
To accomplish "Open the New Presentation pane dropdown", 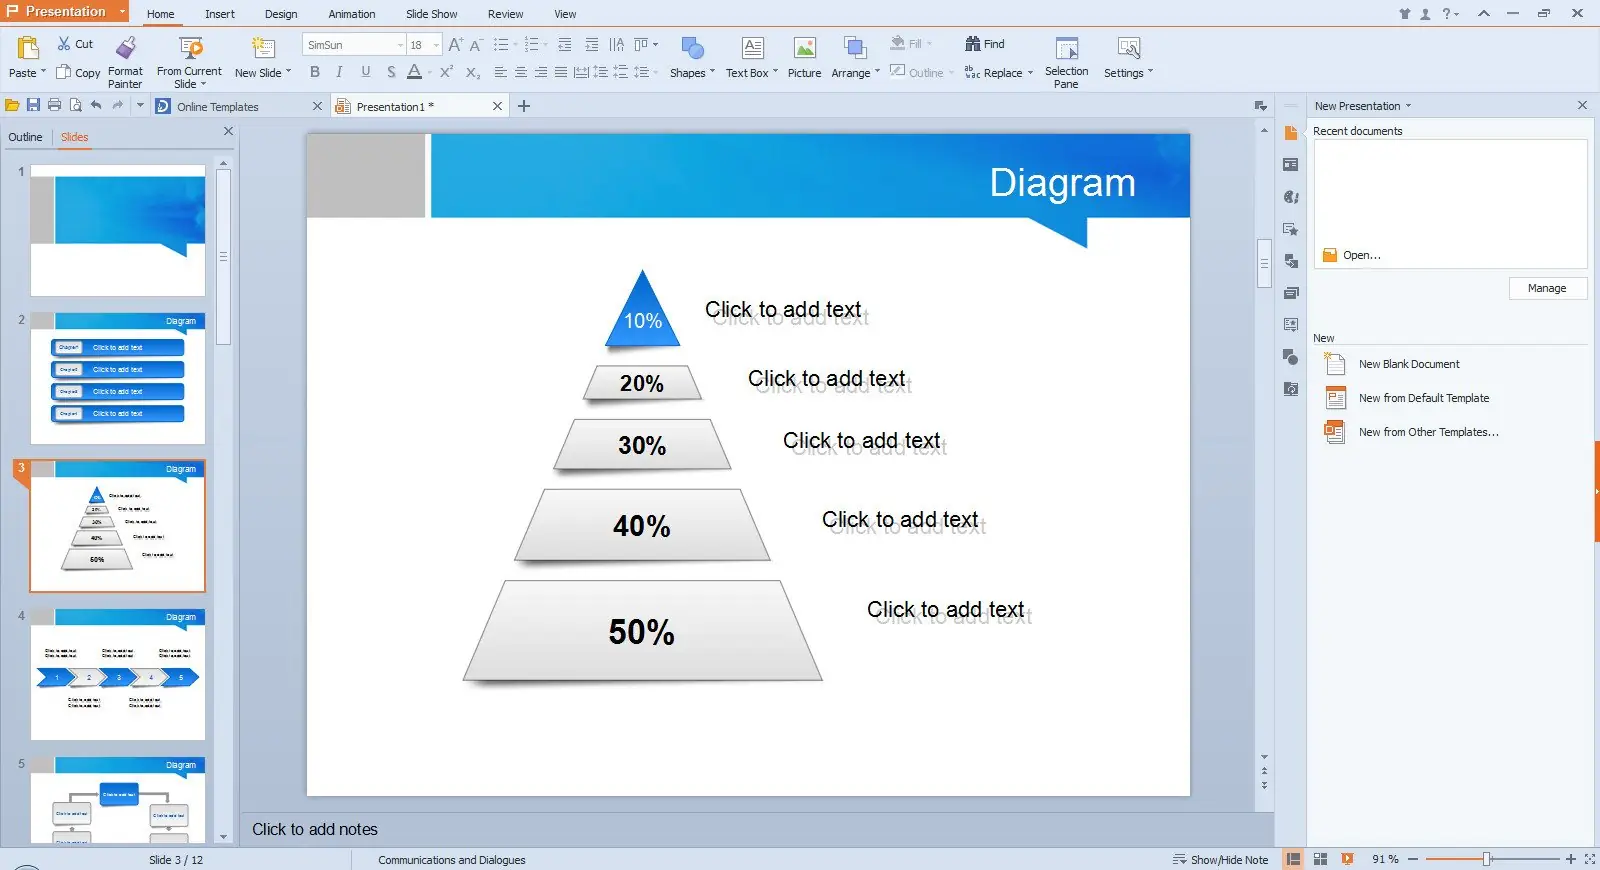I will point(1408,106).
